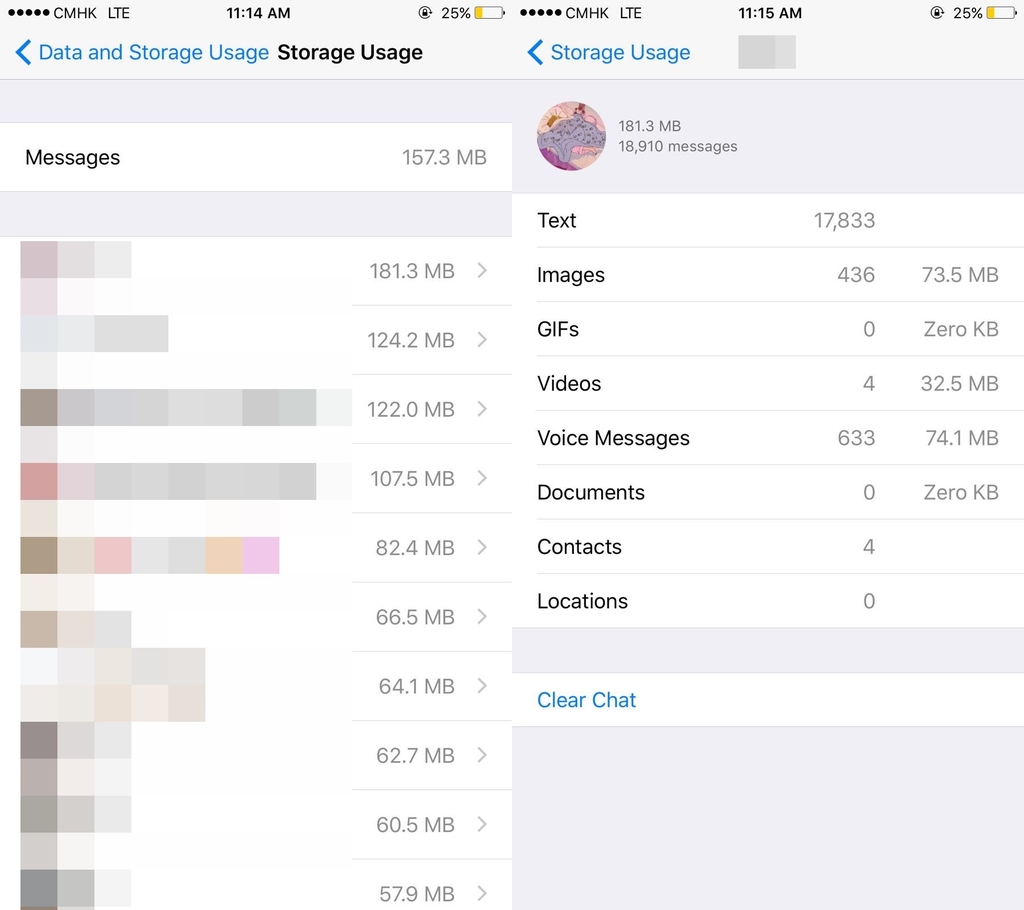The width and height of the screenshot is (1024, 910).
Task: Select the Voice Messages row
Action: [x=768, y=438]
